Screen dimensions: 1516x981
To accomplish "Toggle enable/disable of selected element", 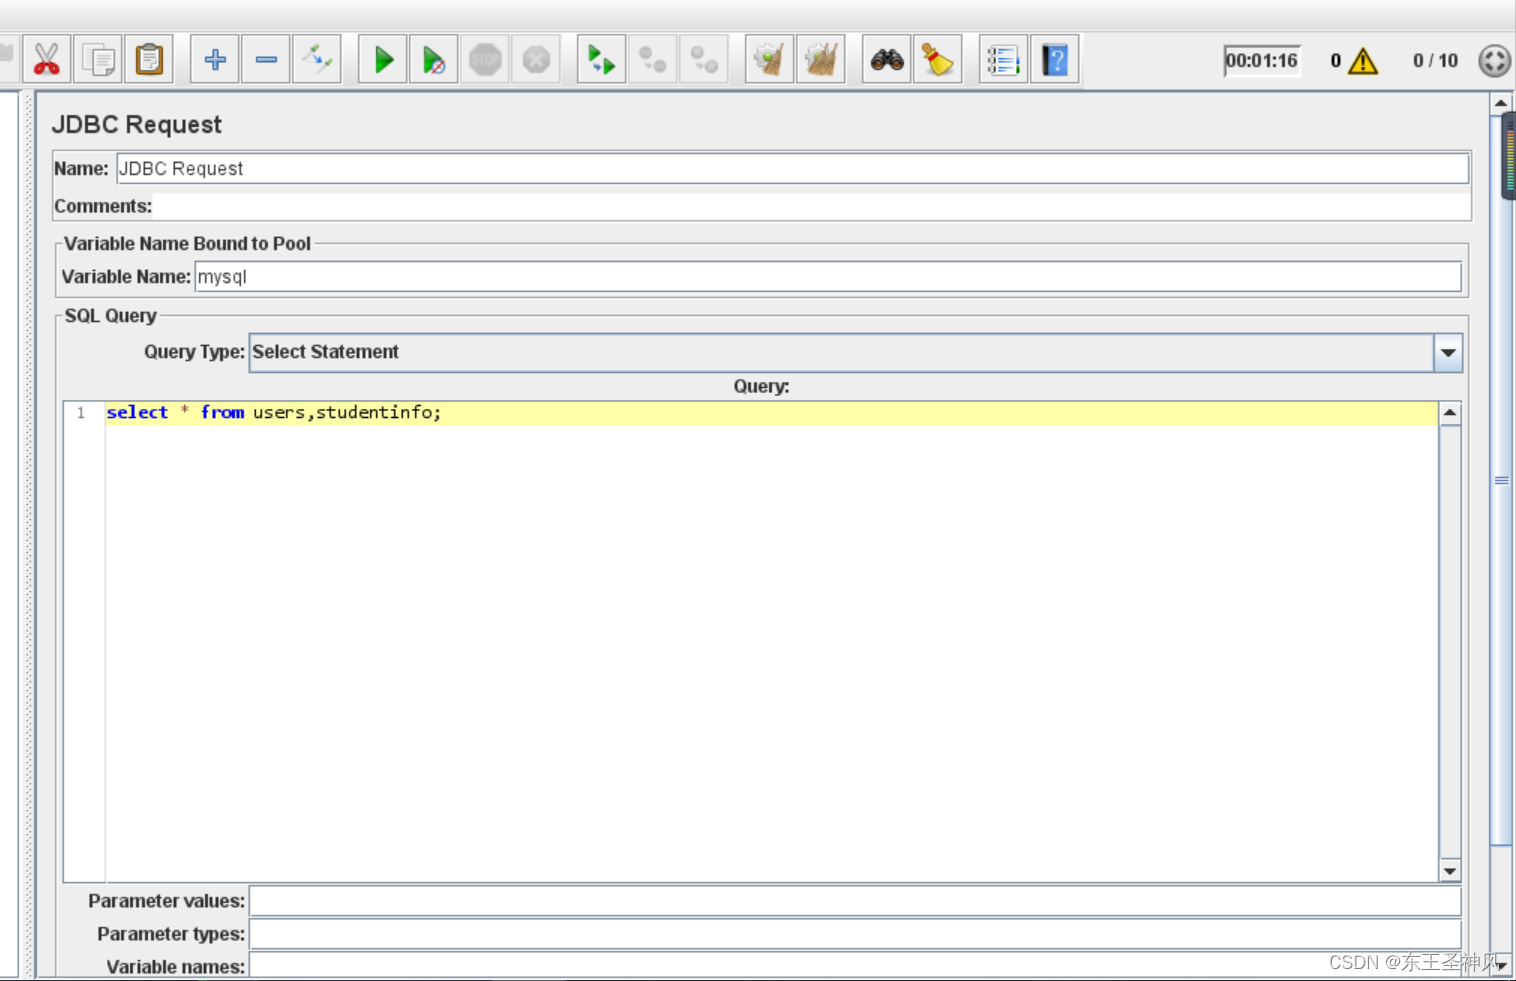I will (317, 60).
